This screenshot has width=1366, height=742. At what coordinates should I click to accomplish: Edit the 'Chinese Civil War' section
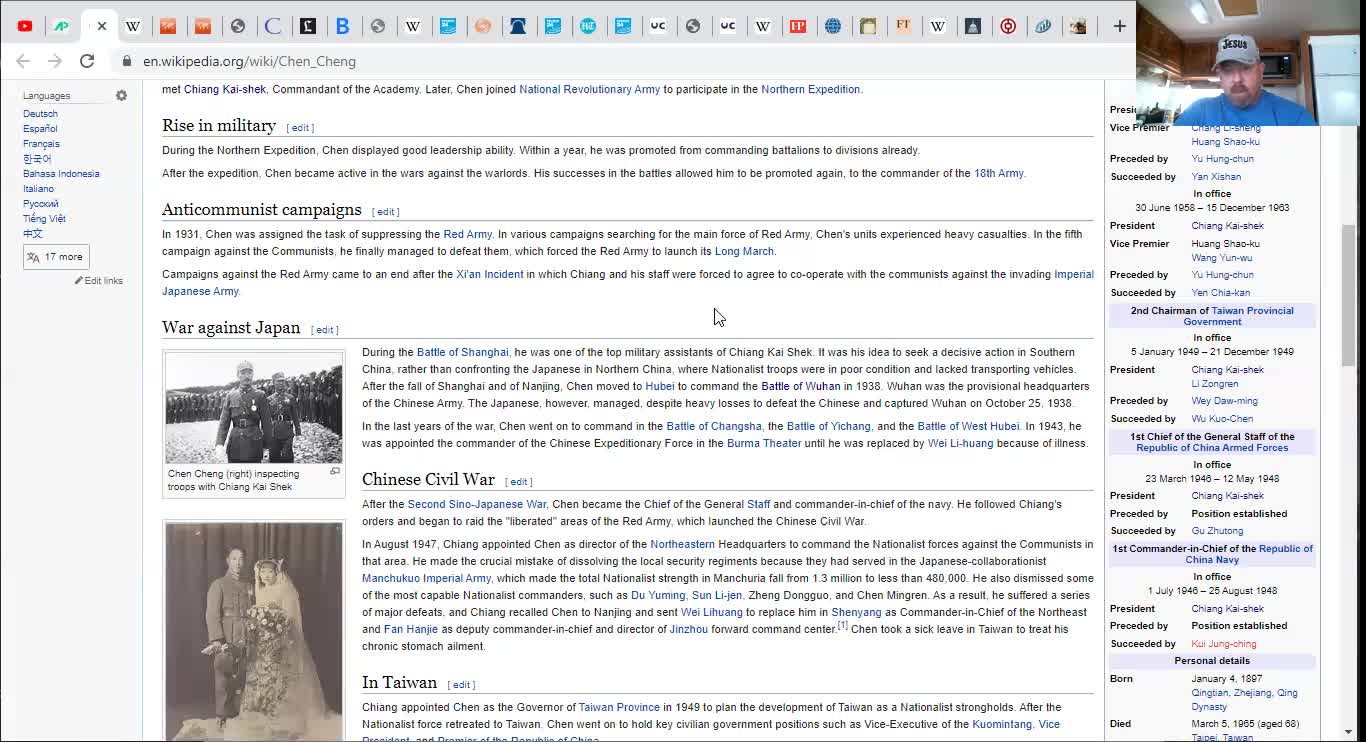pos(519,482)
